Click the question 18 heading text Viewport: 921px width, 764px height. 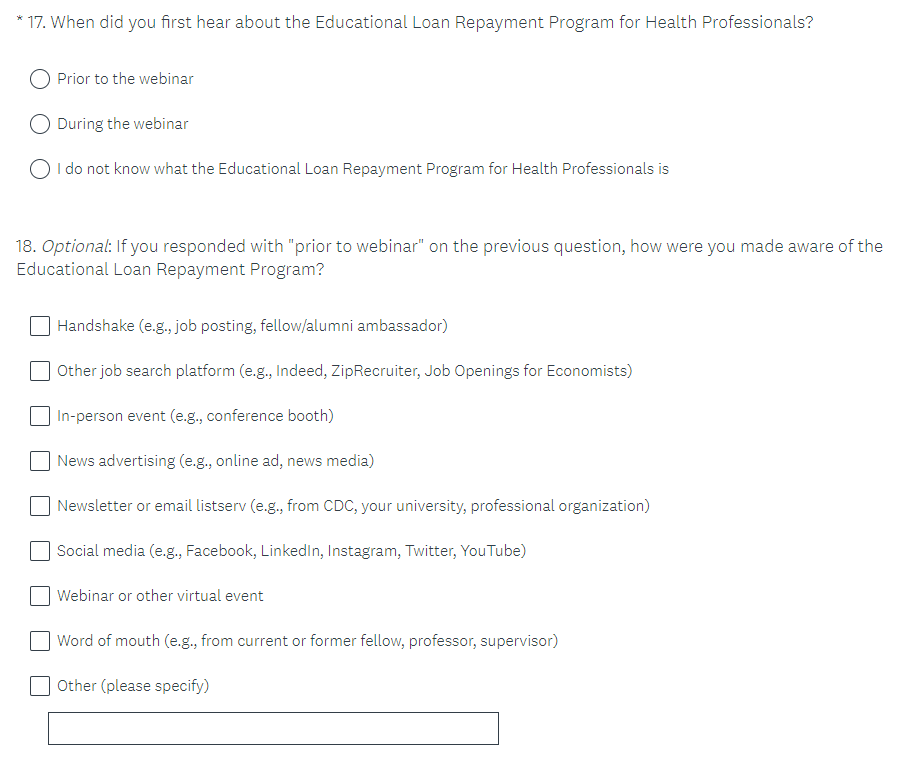(x=450, y=246)
